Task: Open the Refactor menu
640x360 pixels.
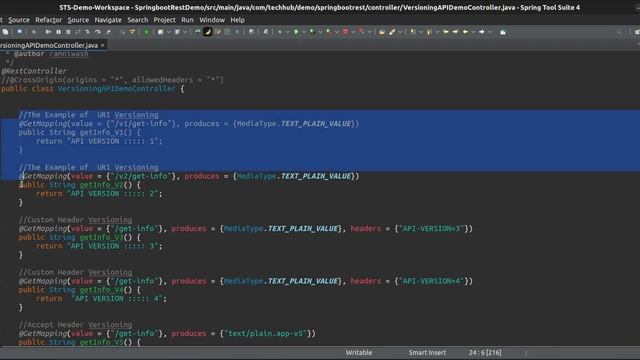Action: coord(48,20)
